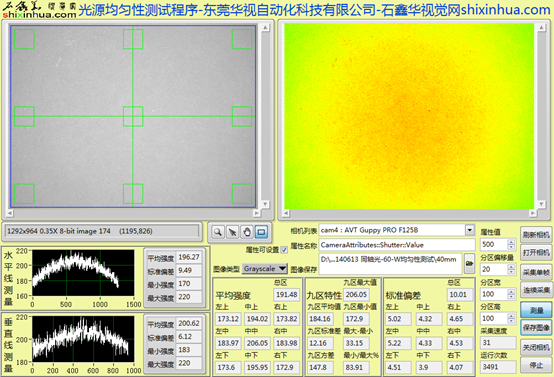Toggle the 属性可设置 checkbox
The width and height of the screenshot is (554, 377).
coord(284,250)
